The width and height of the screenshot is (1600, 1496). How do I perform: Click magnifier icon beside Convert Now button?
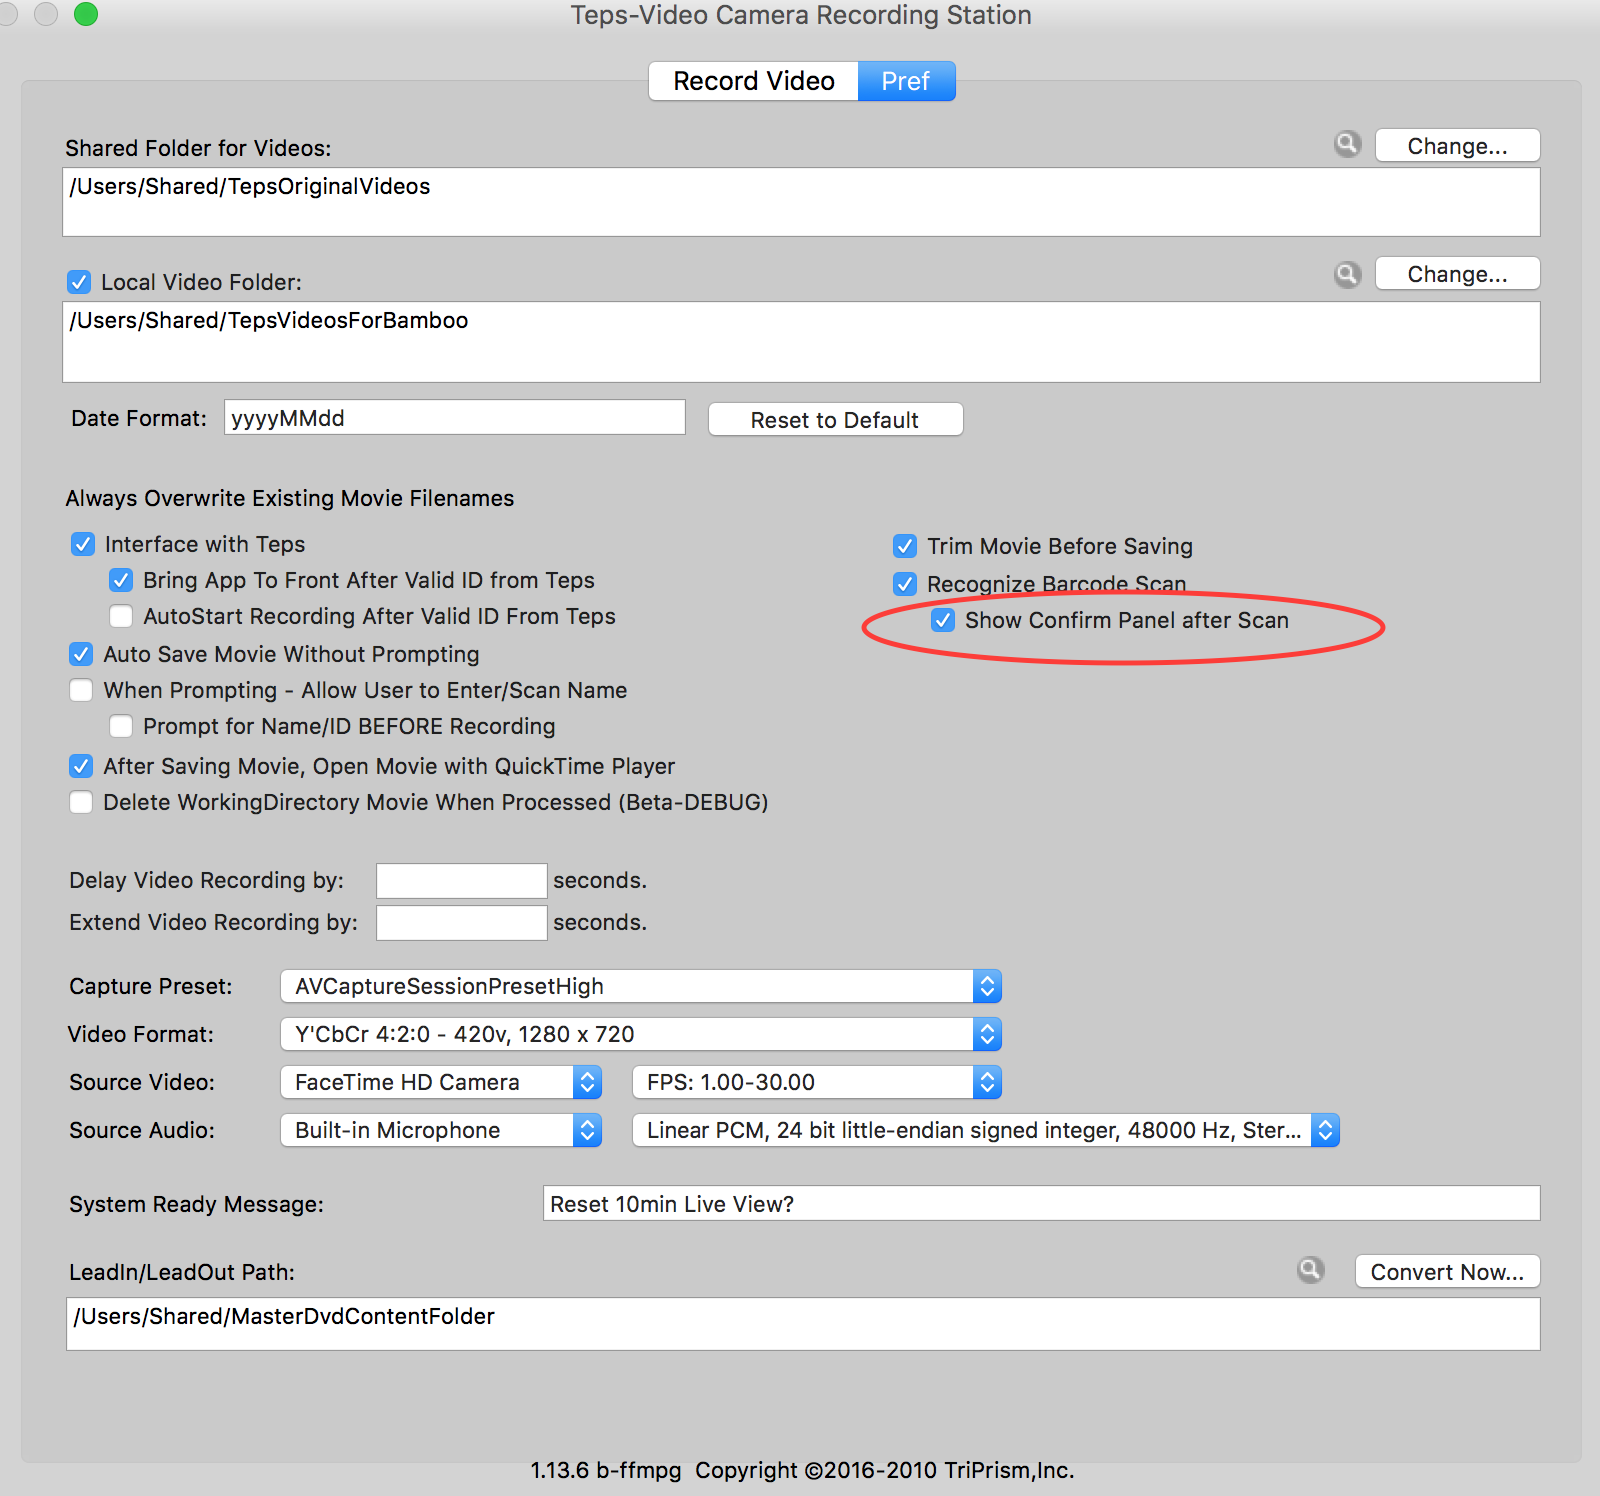(x=1311, y=1270)
